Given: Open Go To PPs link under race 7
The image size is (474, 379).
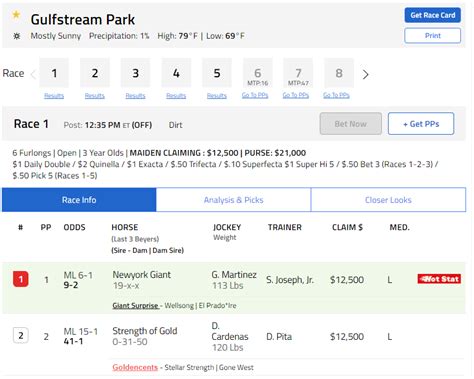Looking at the screenshot, I should (x=296, y=95).
